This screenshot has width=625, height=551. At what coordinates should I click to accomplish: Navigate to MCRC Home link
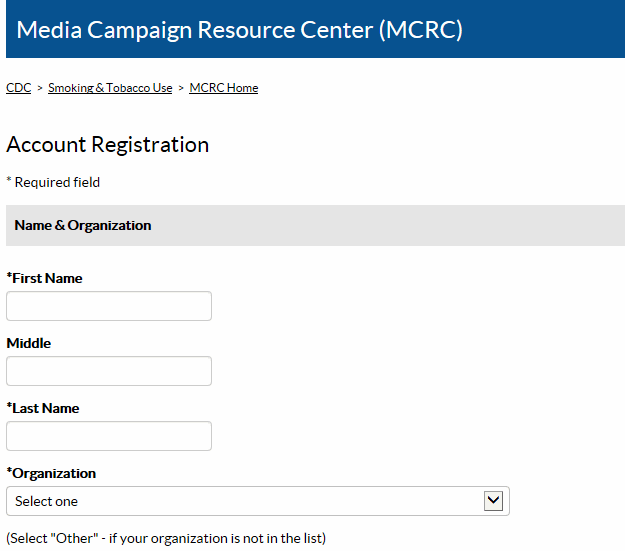pyautogui.click(x=223, y=88)
